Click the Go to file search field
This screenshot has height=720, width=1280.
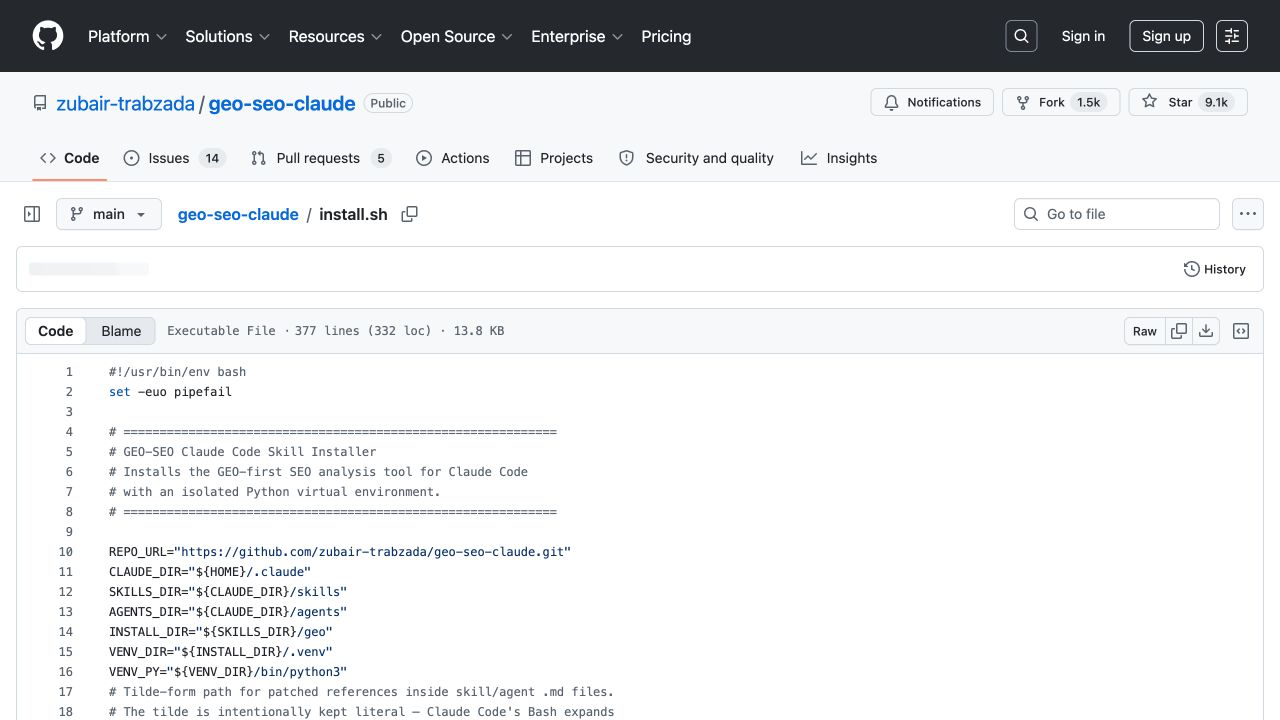[1117, 214]
